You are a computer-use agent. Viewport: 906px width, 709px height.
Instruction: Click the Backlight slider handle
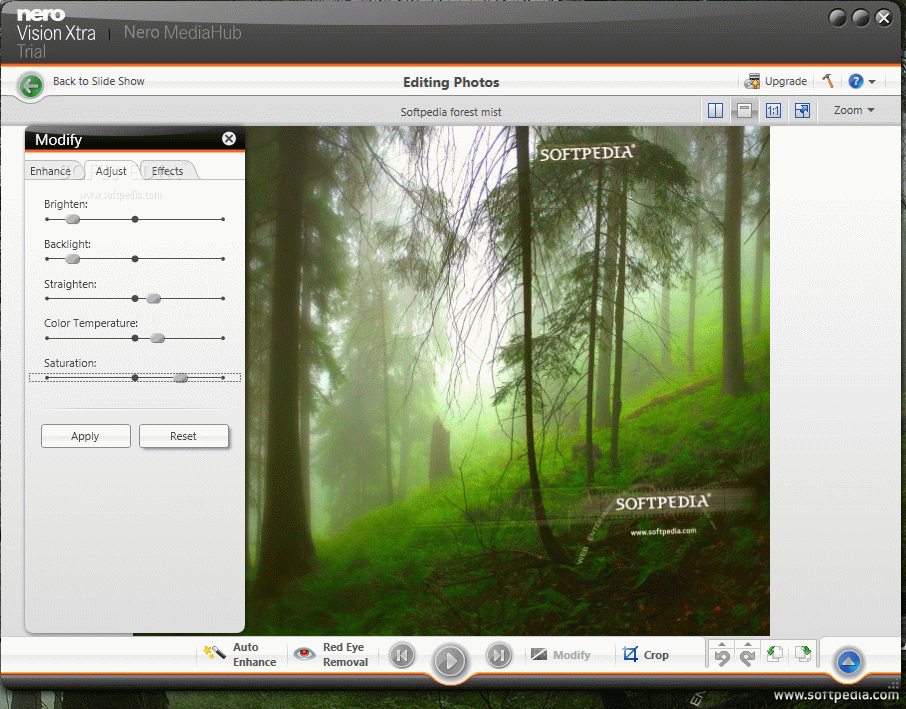72,259
